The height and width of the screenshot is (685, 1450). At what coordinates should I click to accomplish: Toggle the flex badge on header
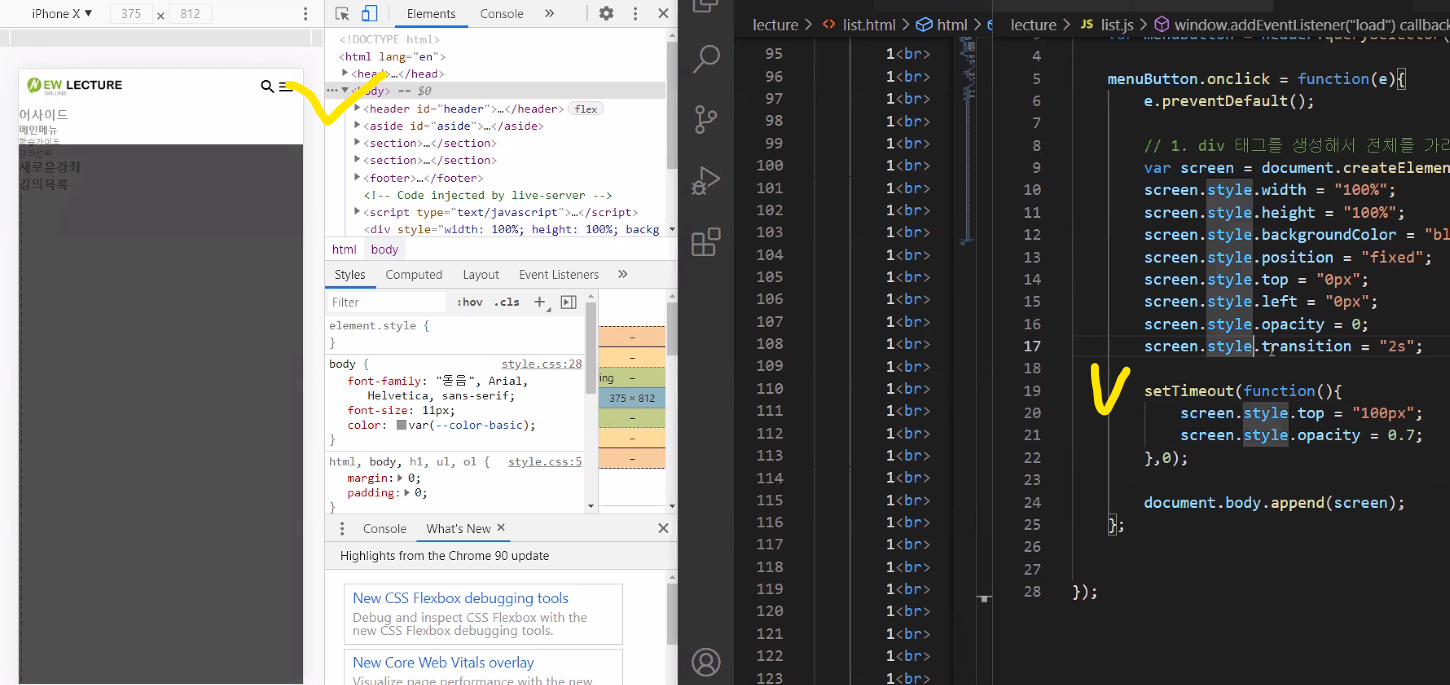coord(586,109)
